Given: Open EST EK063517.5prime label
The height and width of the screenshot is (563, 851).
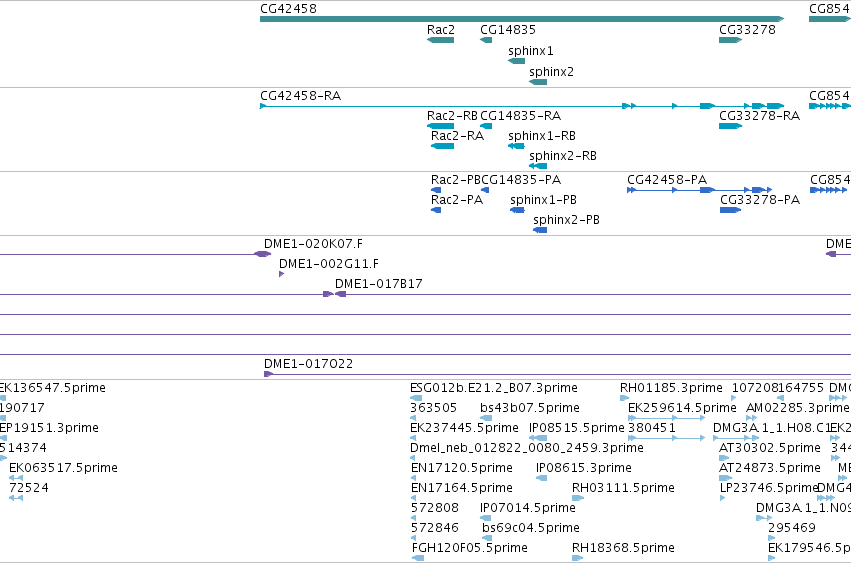Looking at the screenshot, I should tap(63, 468).
